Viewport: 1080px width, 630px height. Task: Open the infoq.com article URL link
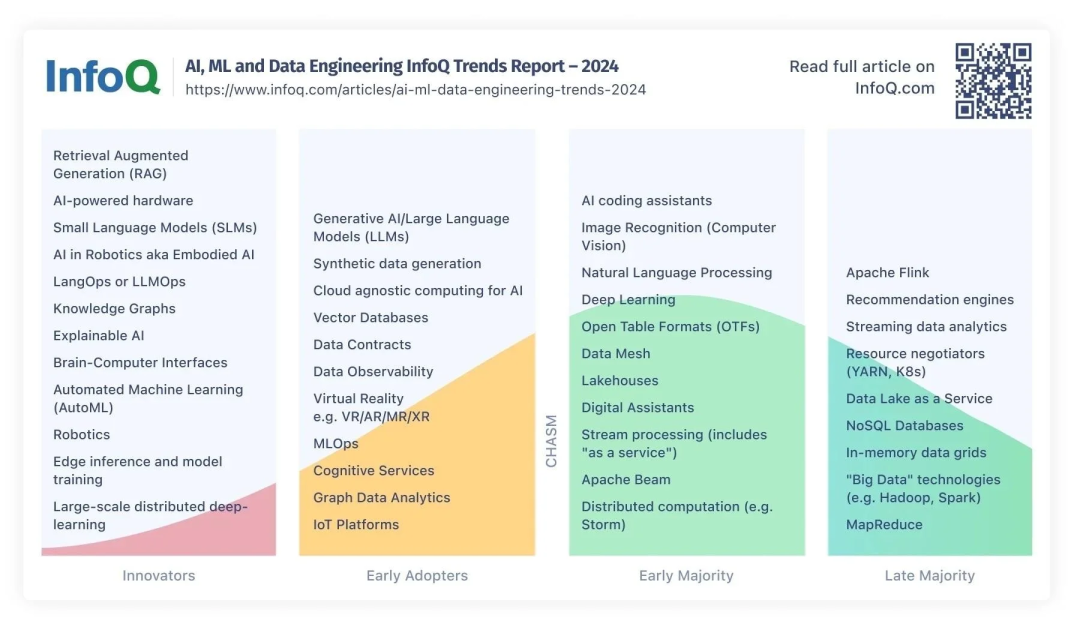(415, 90)
